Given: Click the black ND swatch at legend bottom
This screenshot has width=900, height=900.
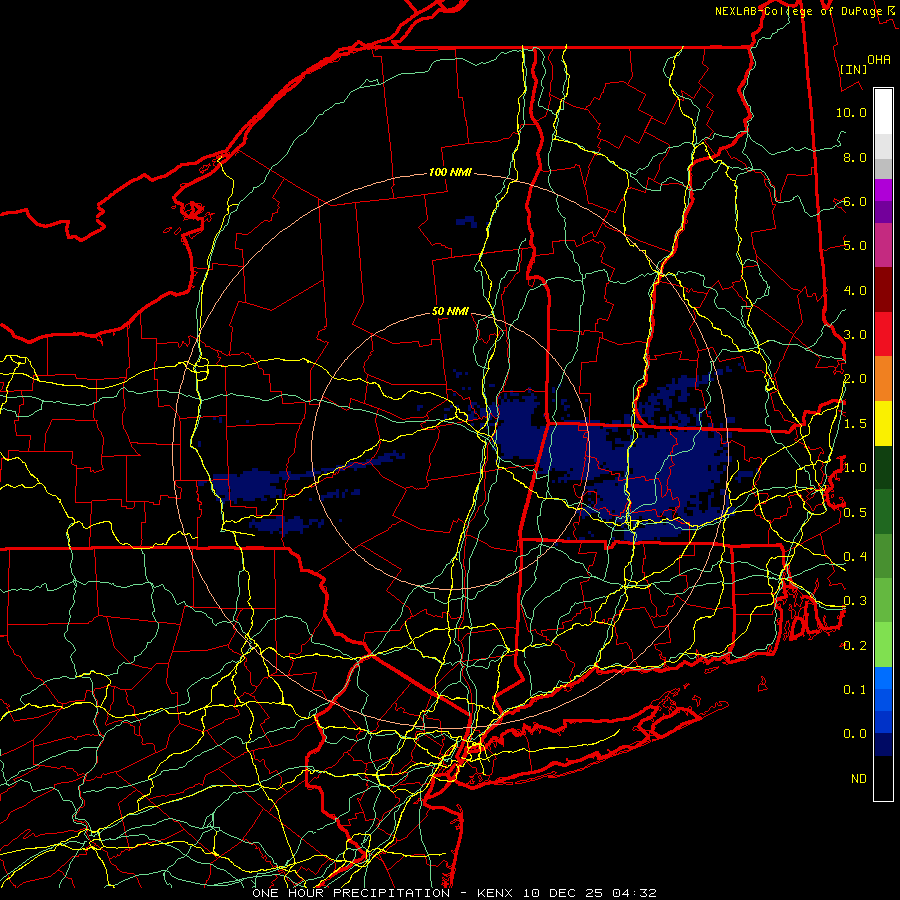Looking at the screenshot, I should tap(883, 778).
